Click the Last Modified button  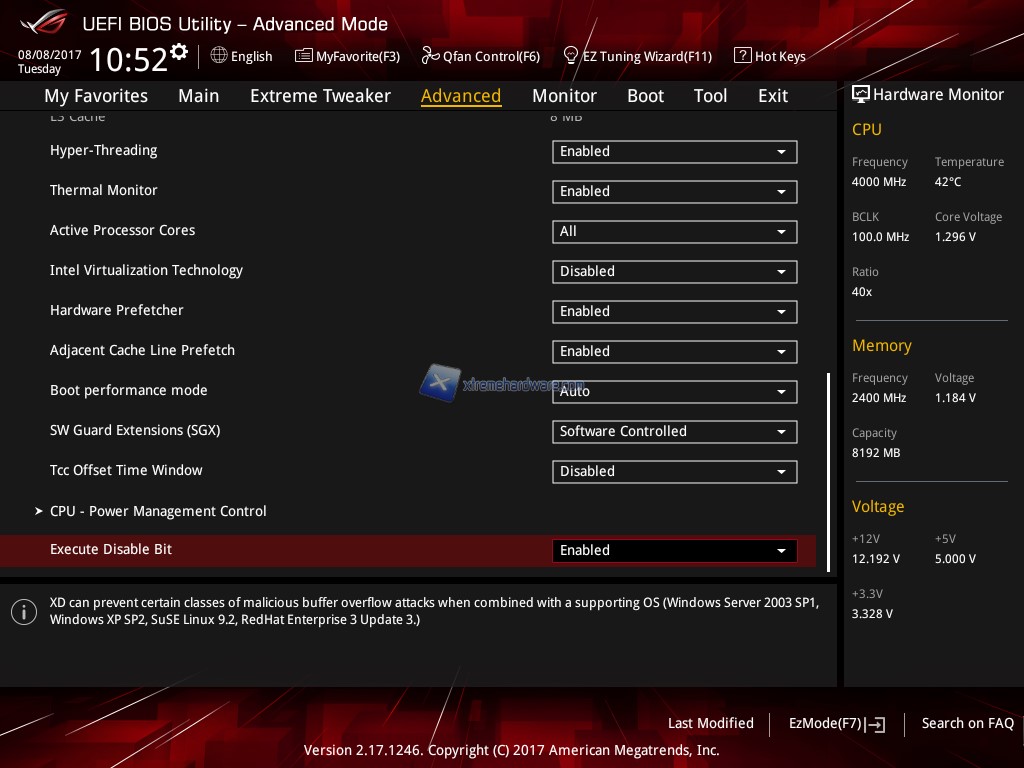pos(710,723)
